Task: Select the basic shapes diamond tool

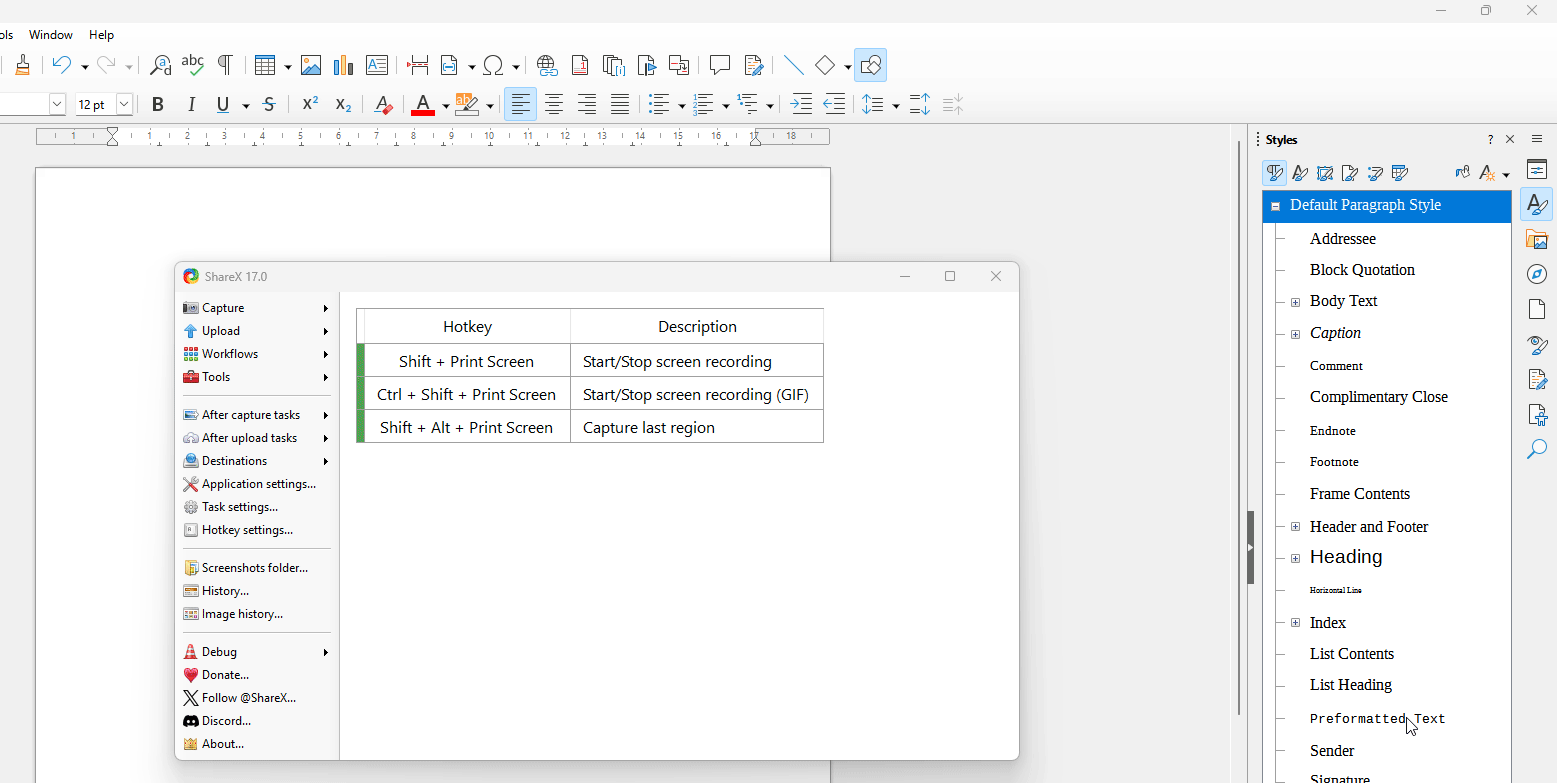Action: point(825,66)
